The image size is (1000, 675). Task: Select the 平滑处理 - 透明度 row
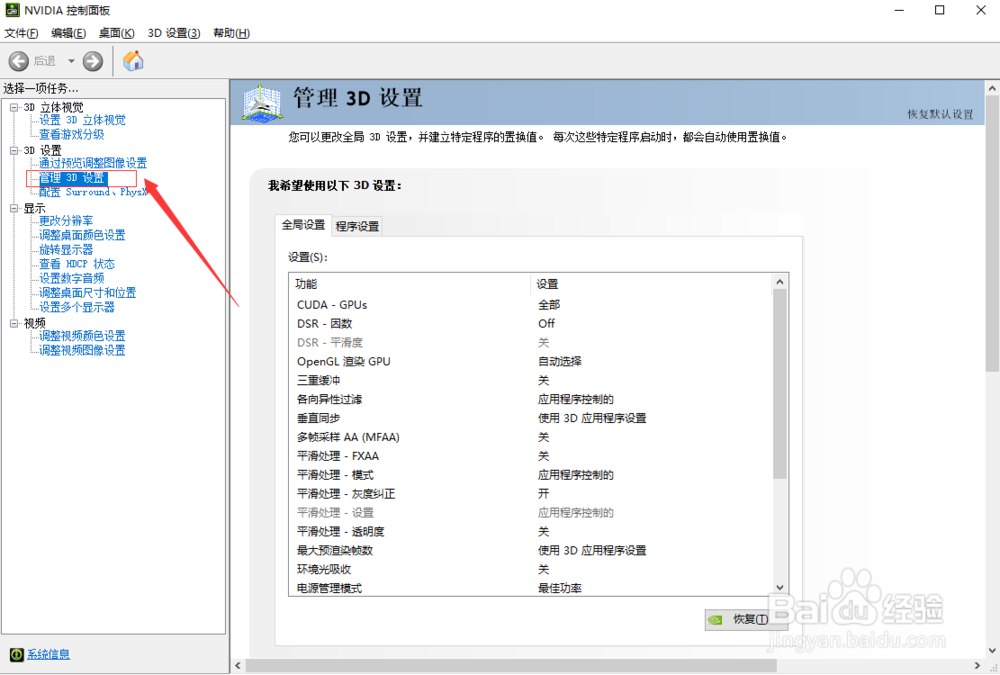pyautogui.click(x=531, y=531)
